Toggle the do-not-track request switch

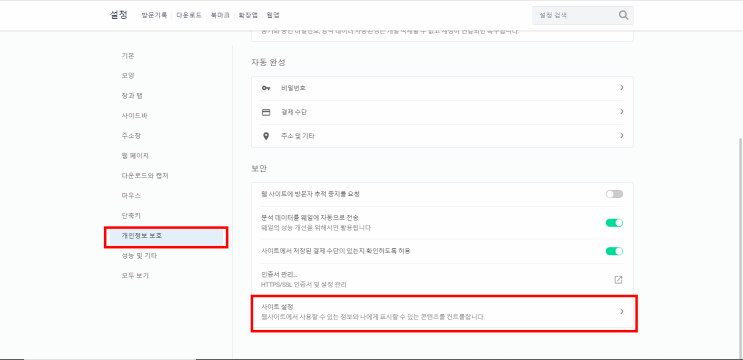coord(614,194)
